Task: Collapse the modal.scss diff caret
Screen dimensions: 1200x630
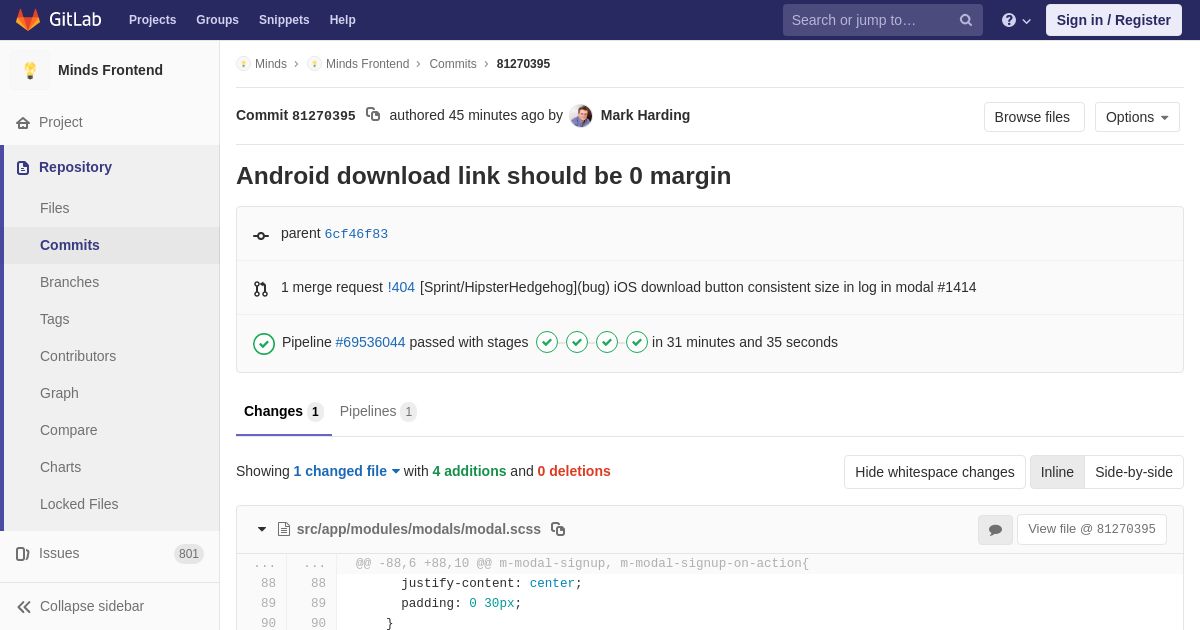Action: (262, 529)
